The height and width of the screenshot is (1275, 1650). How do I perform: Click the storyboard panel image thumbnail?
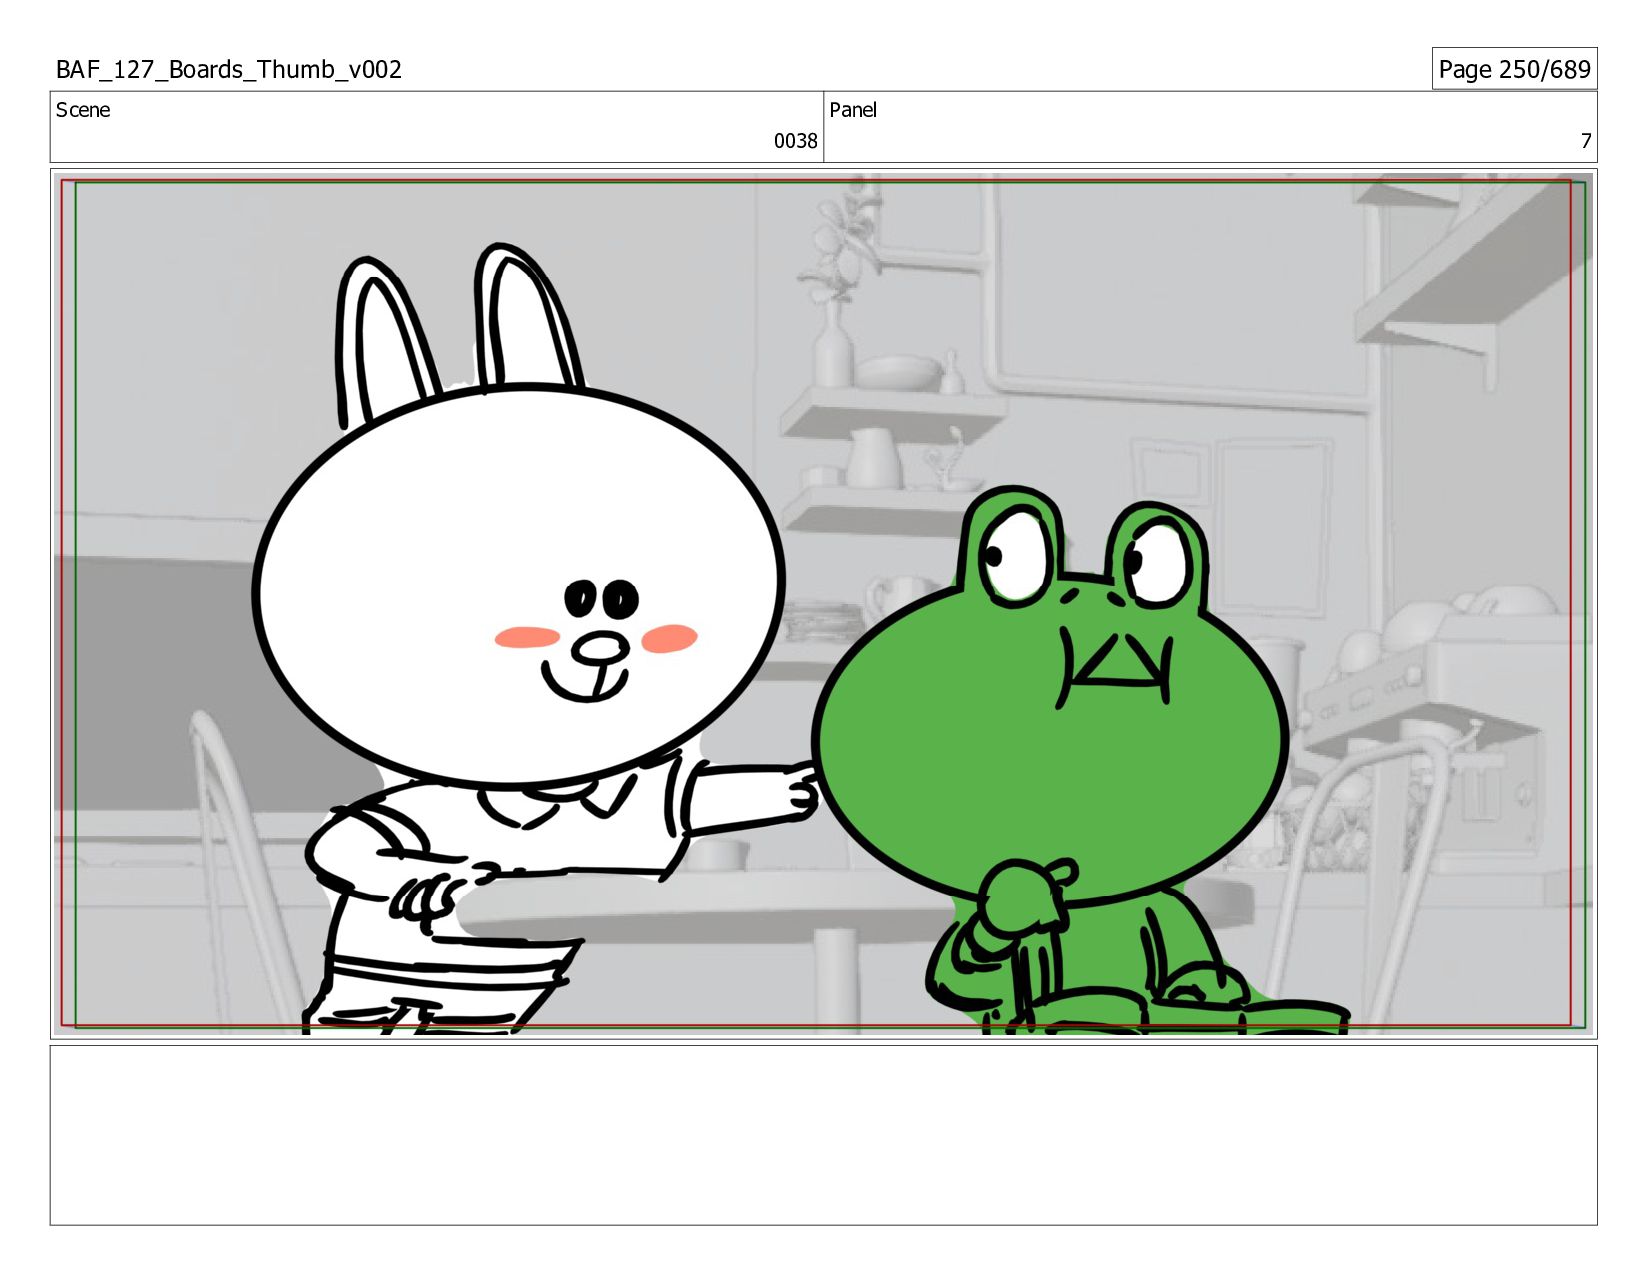(824, 604)
